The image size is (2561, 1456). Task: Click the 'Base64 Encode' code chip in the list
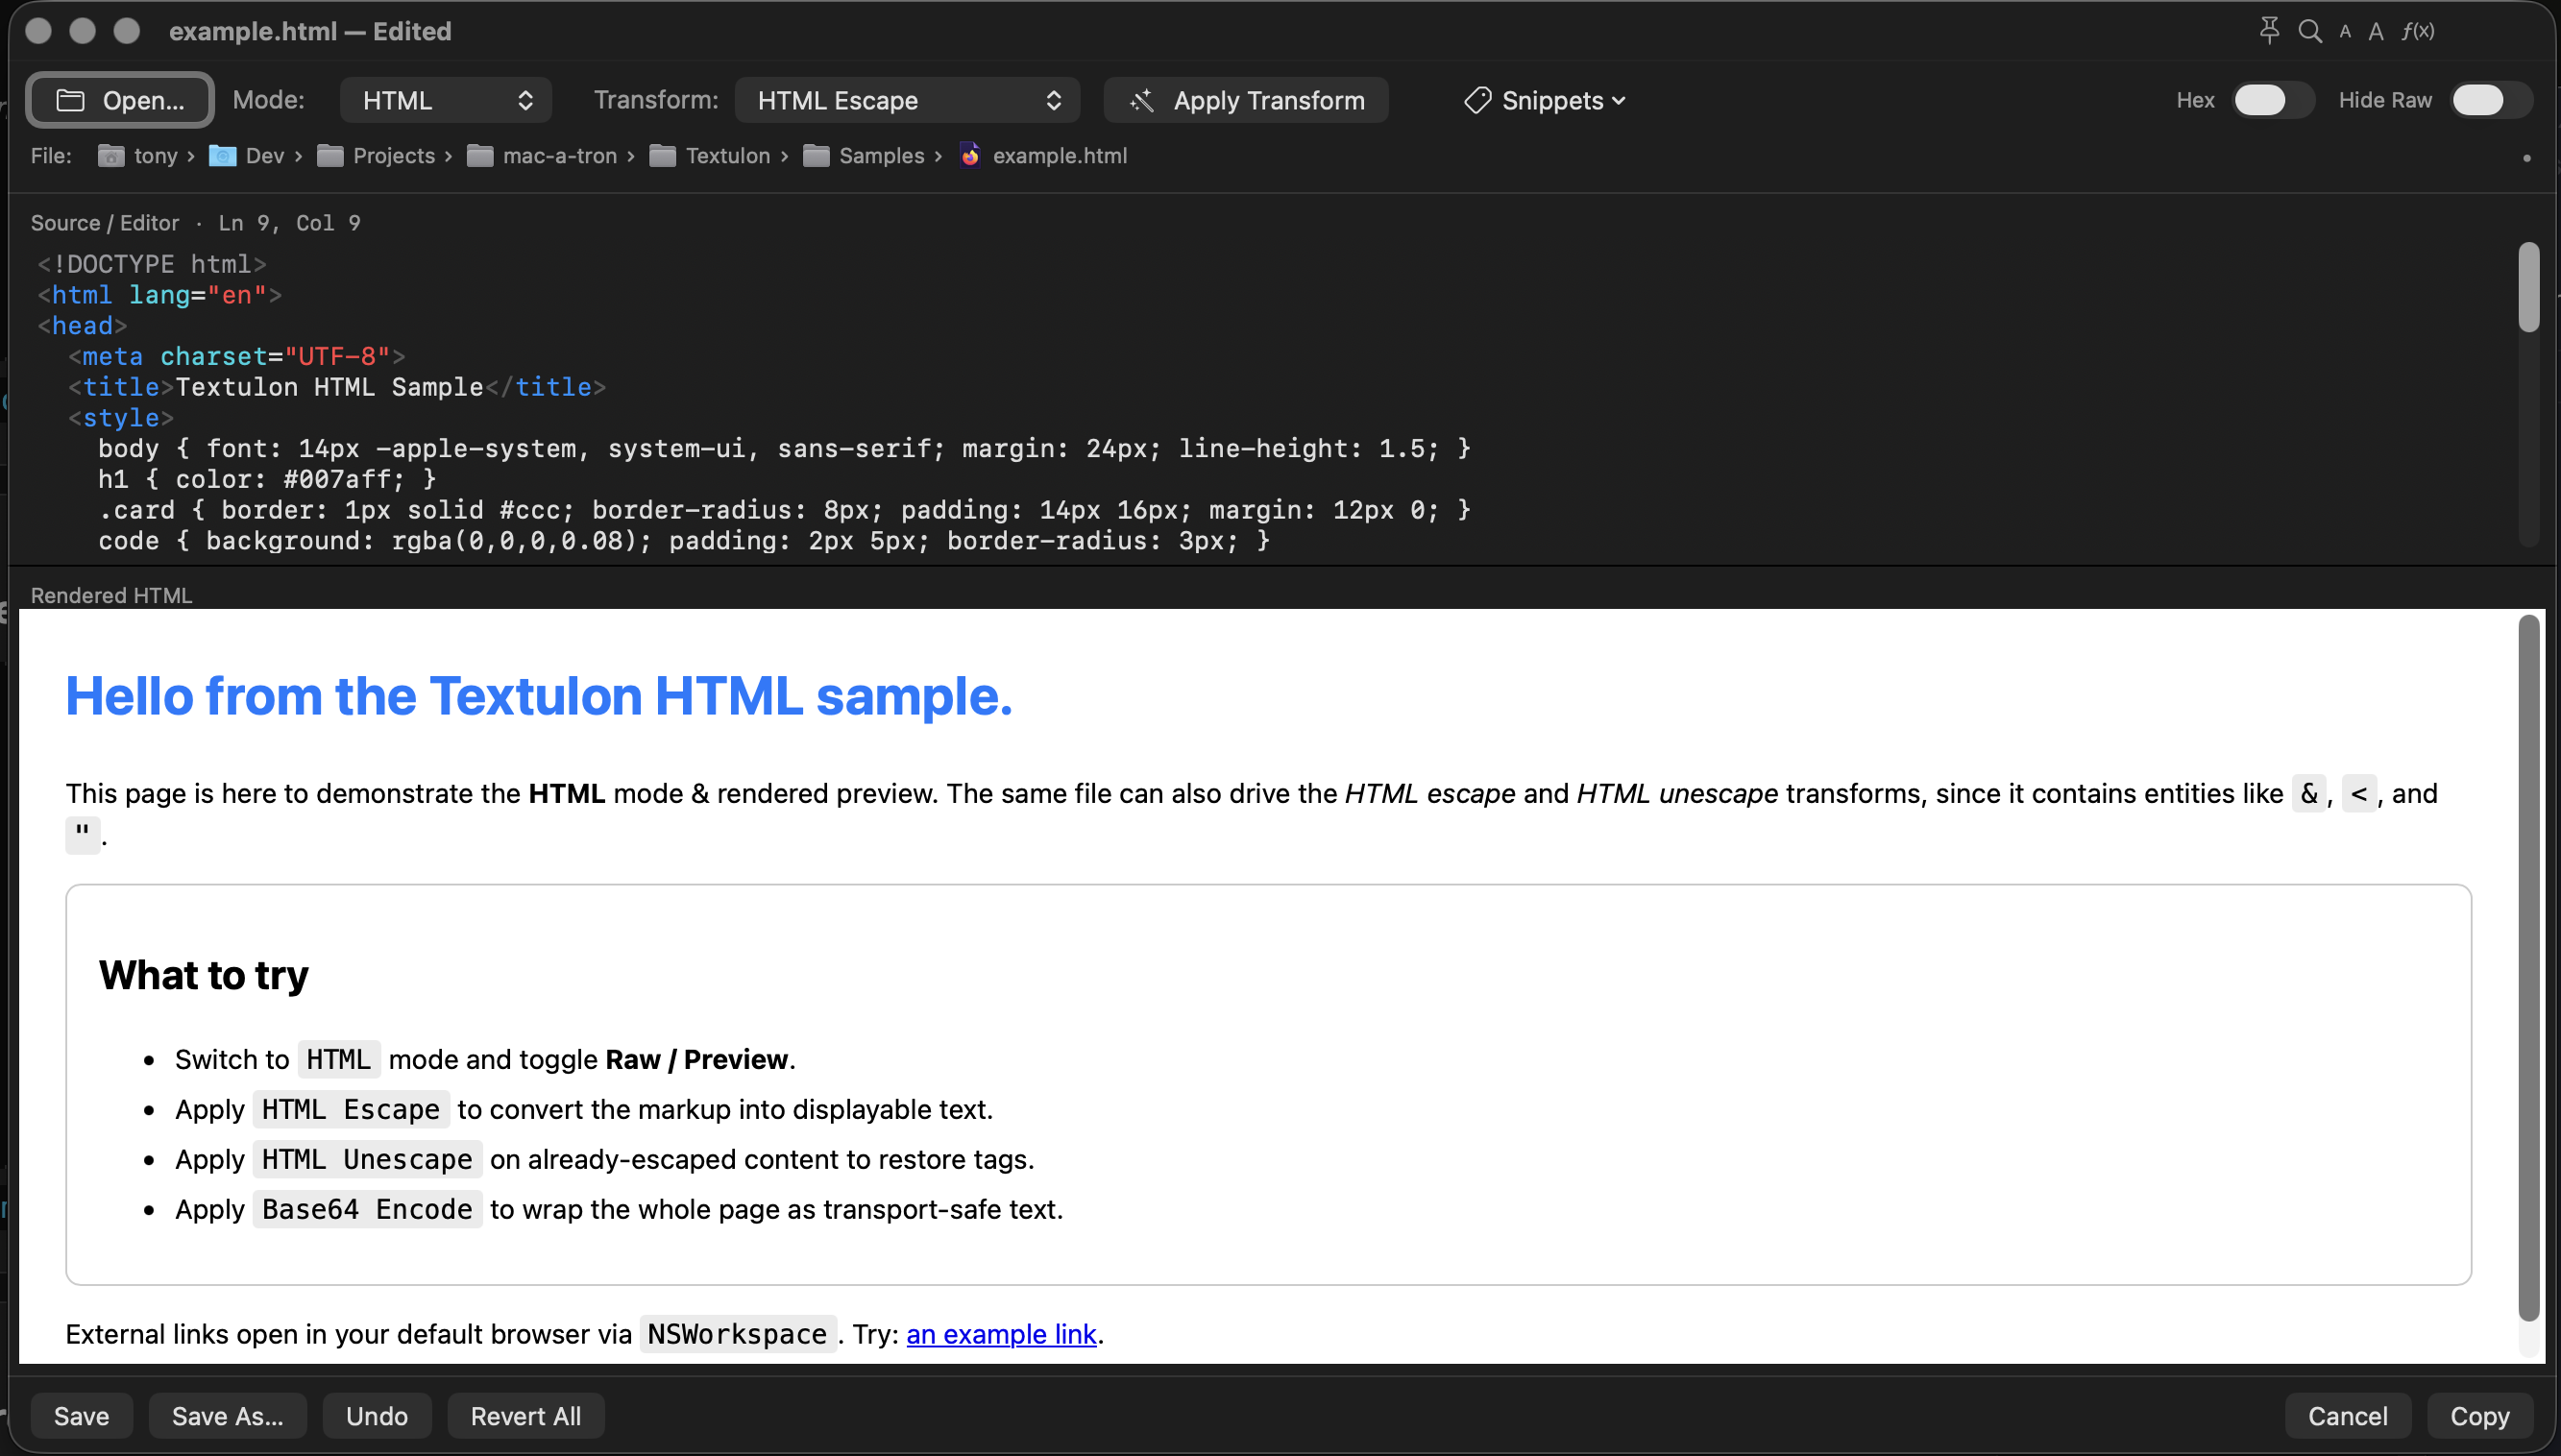(x=367, y=1210)
